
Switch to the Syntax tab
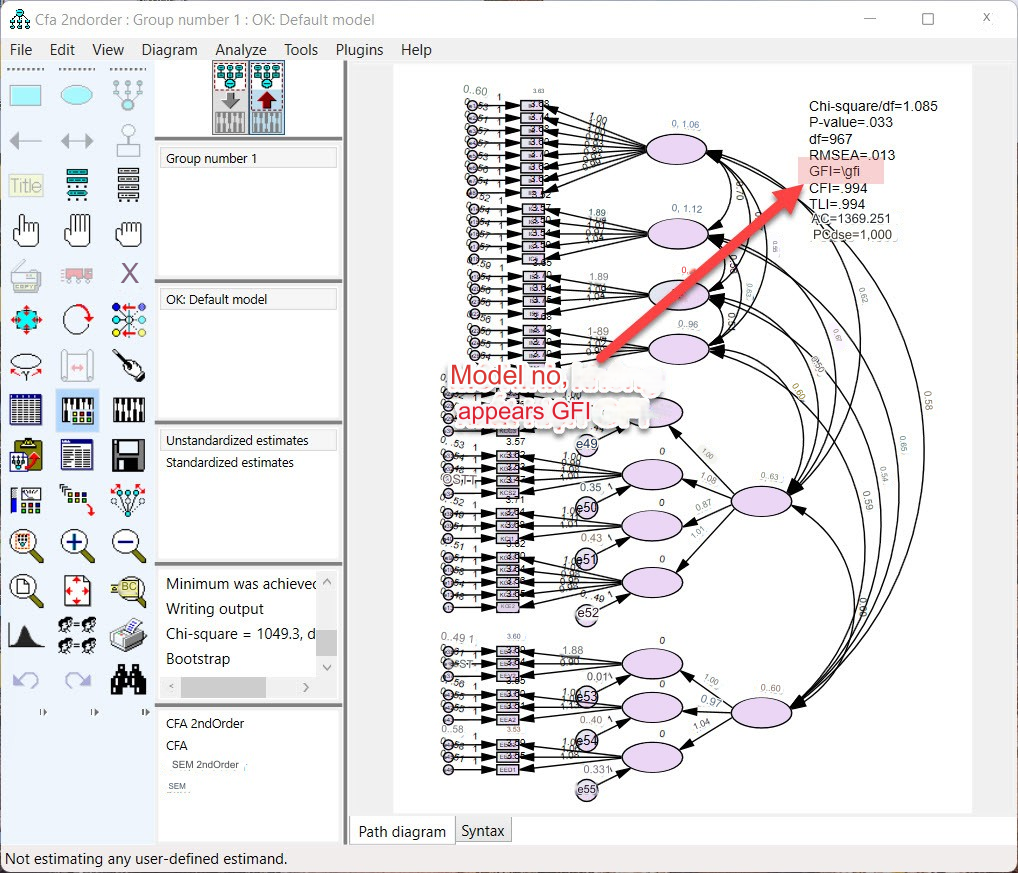pyautogui.click(x=484, y=831)
